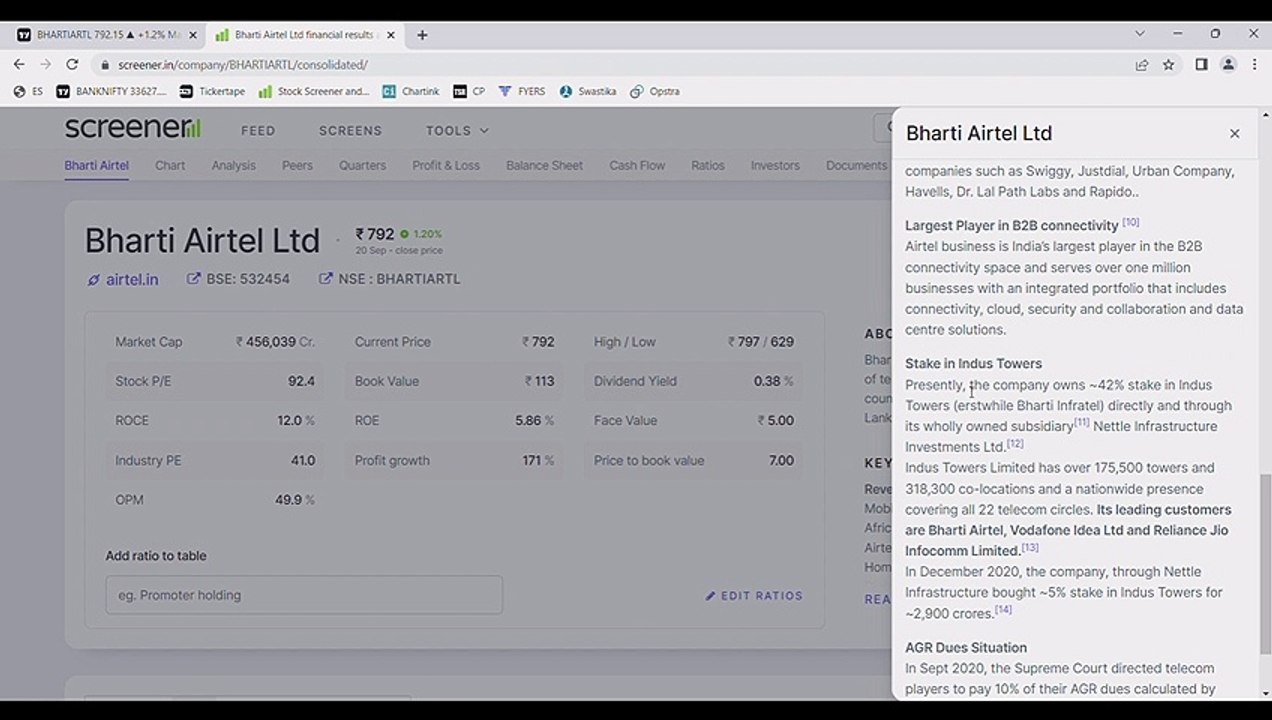
Task: Click the Market Cap value 456,039 Cr.
Action: 275,342
